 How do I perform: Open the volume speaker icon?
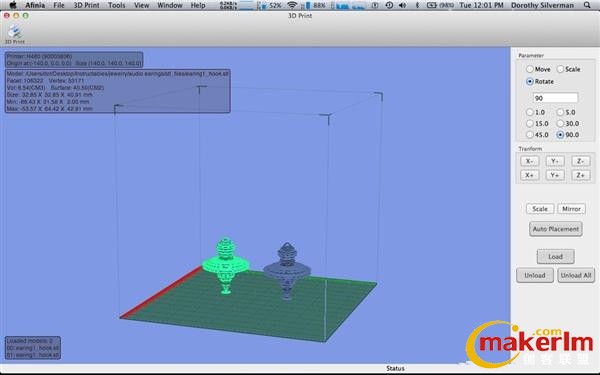tap(403, 5)
